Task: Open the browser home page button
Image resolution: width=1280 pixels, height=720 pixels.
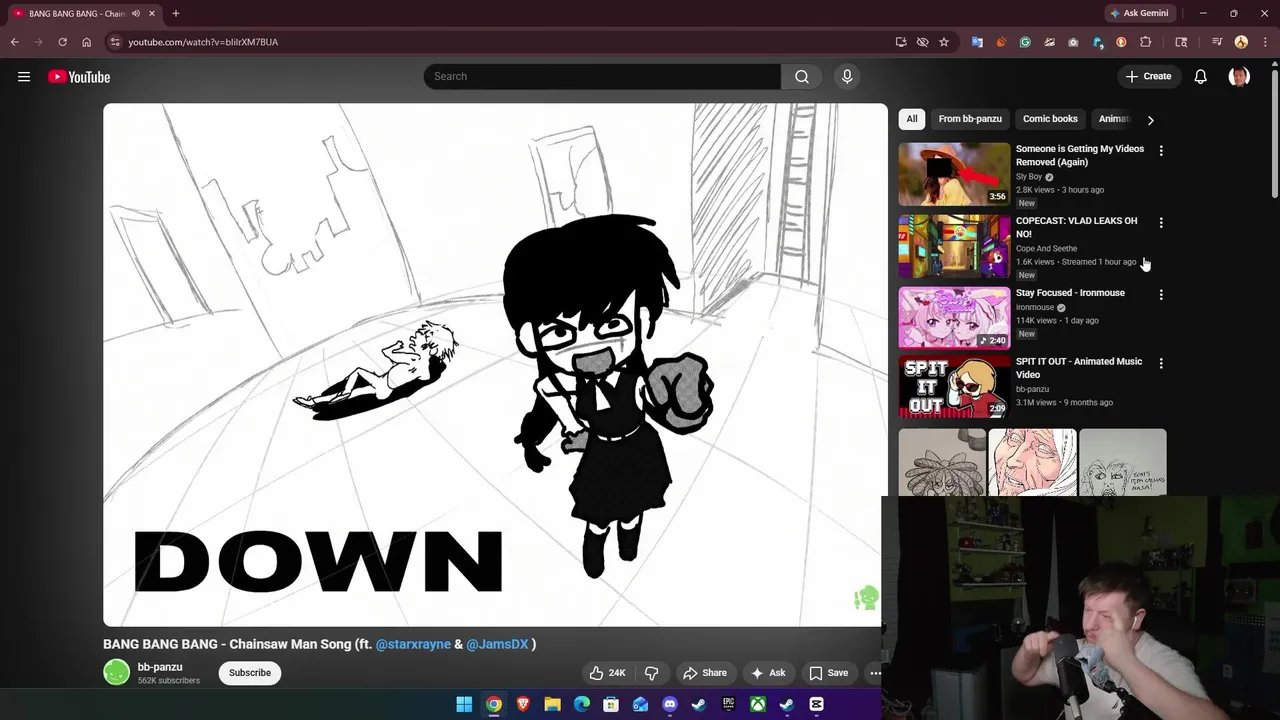Action: coord(86,42)
